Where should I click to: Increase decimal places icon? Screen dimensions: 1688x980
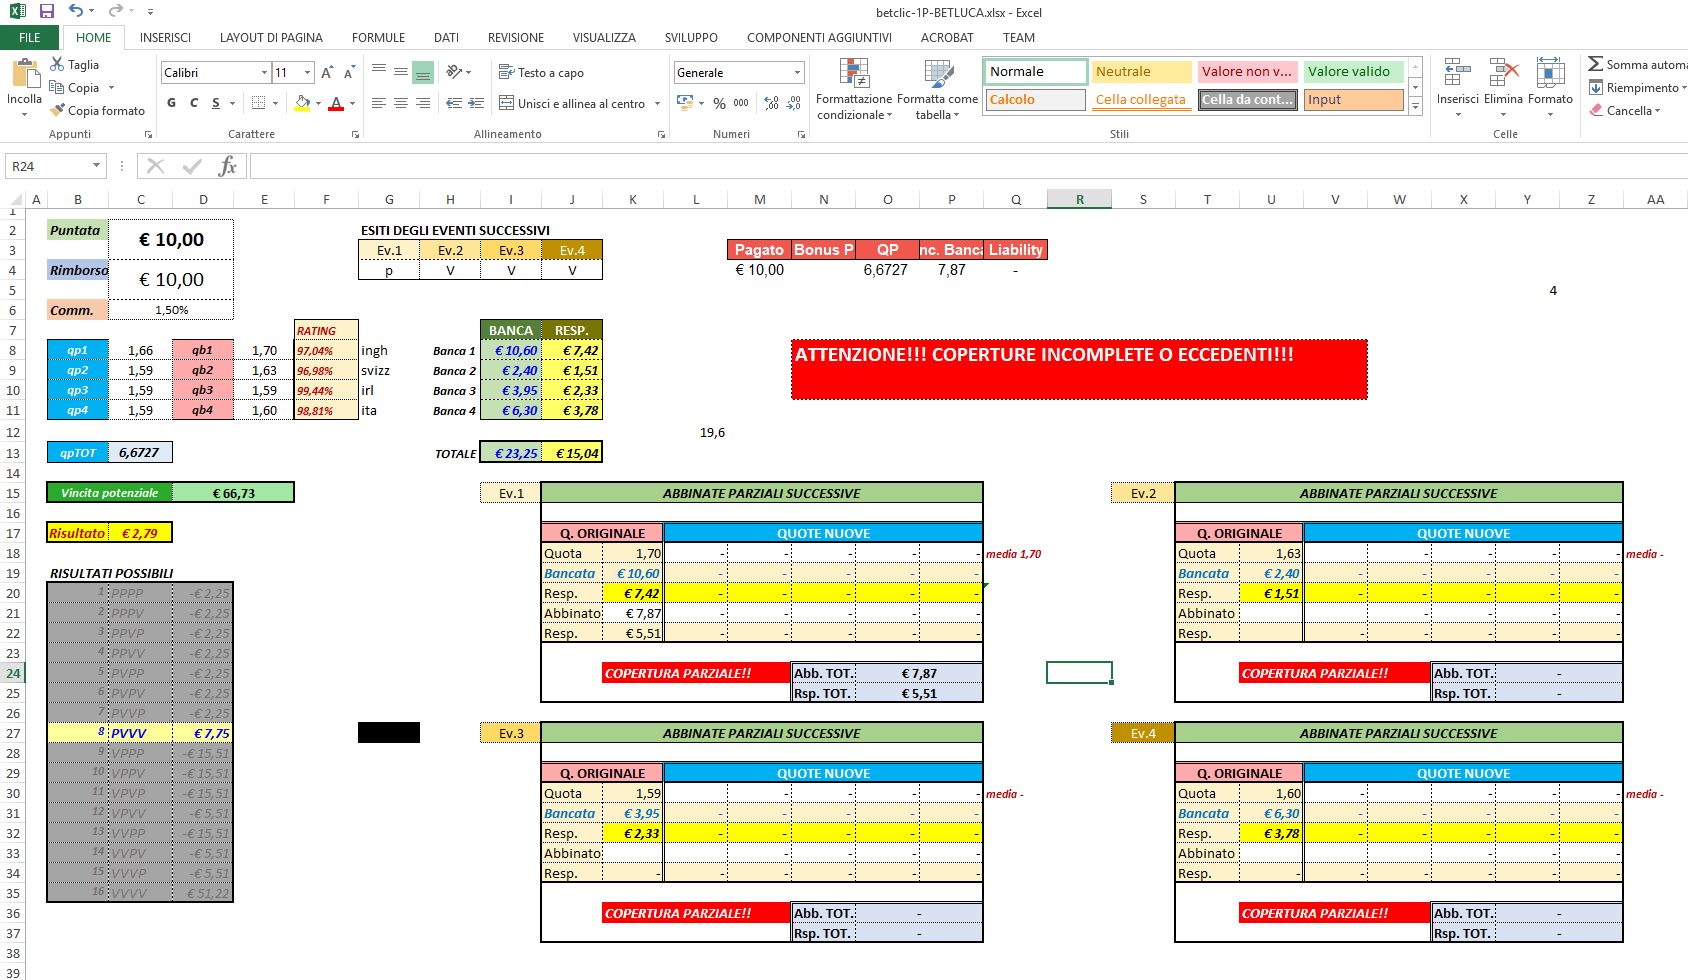[x=771, y=103]
